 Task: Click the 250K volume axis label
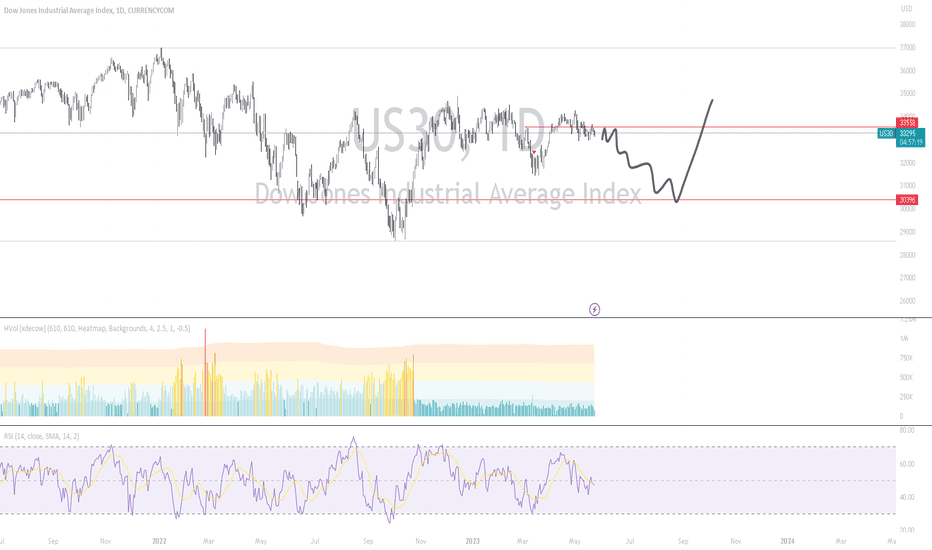[x=906, y=397]
